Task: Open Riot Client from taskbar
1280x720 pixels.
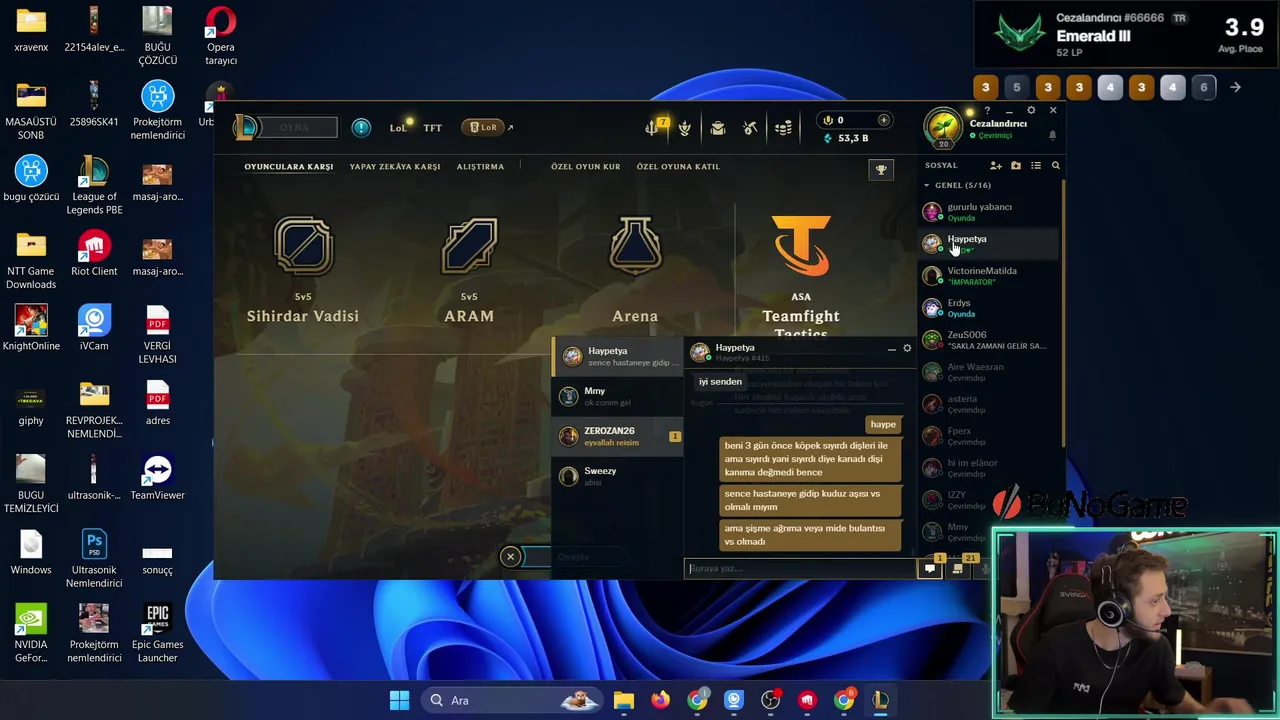Action: tap(807, 700)
